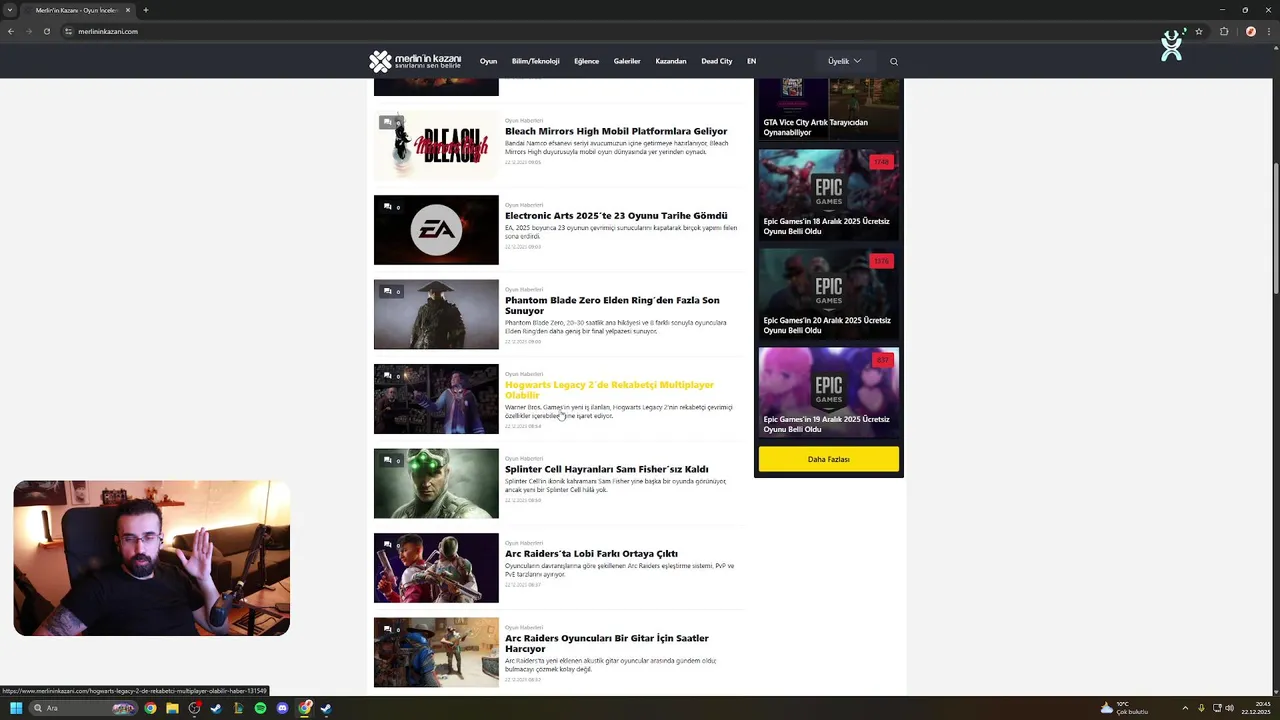The image size is (1280, 720).
Task: Open the site search magnifier icon
Action: (x=894, y=61)
